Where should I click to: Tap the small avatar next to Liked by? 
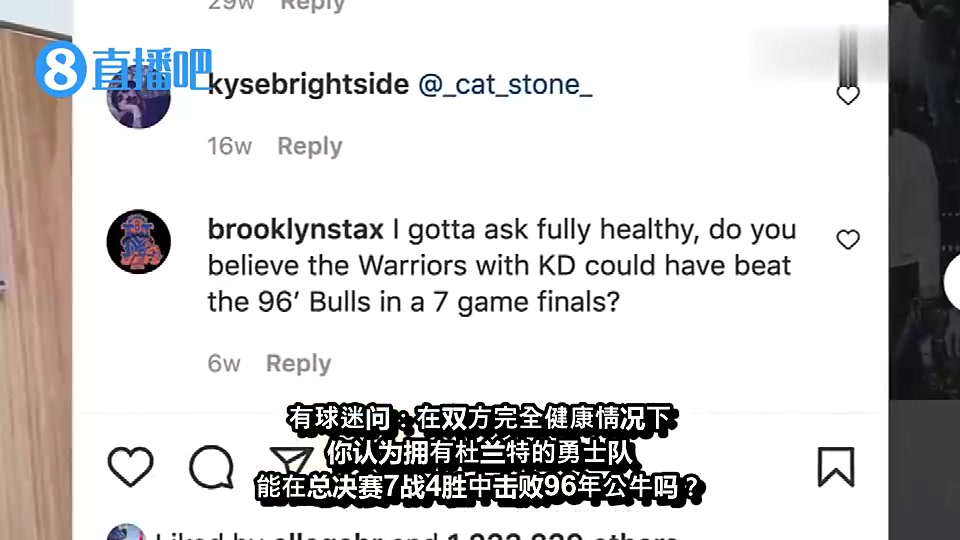(126, 532)
